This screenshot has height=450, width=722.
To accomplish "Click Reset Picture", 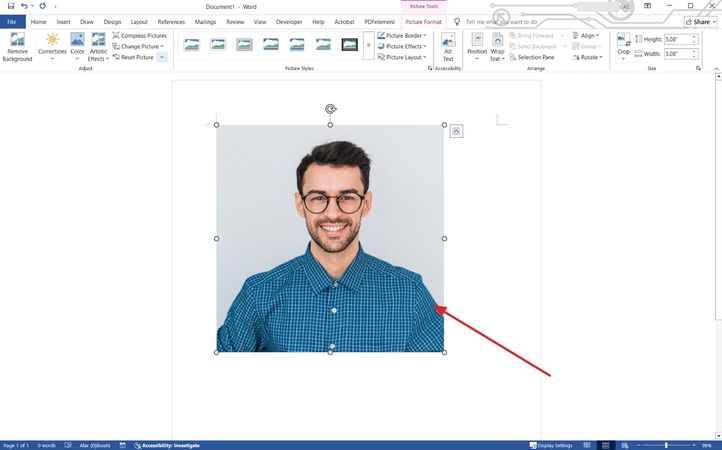I will pos(133,57).
